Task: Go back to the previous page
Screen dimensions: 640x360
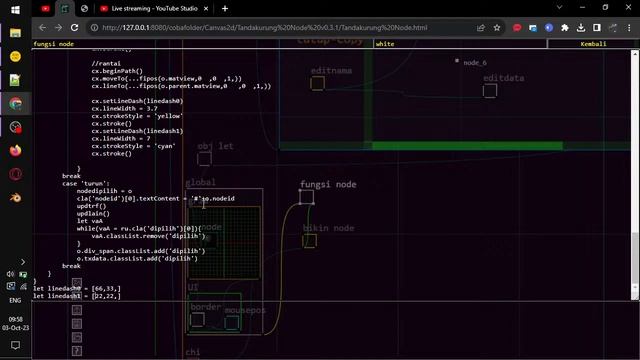Action: click(42, 27)
